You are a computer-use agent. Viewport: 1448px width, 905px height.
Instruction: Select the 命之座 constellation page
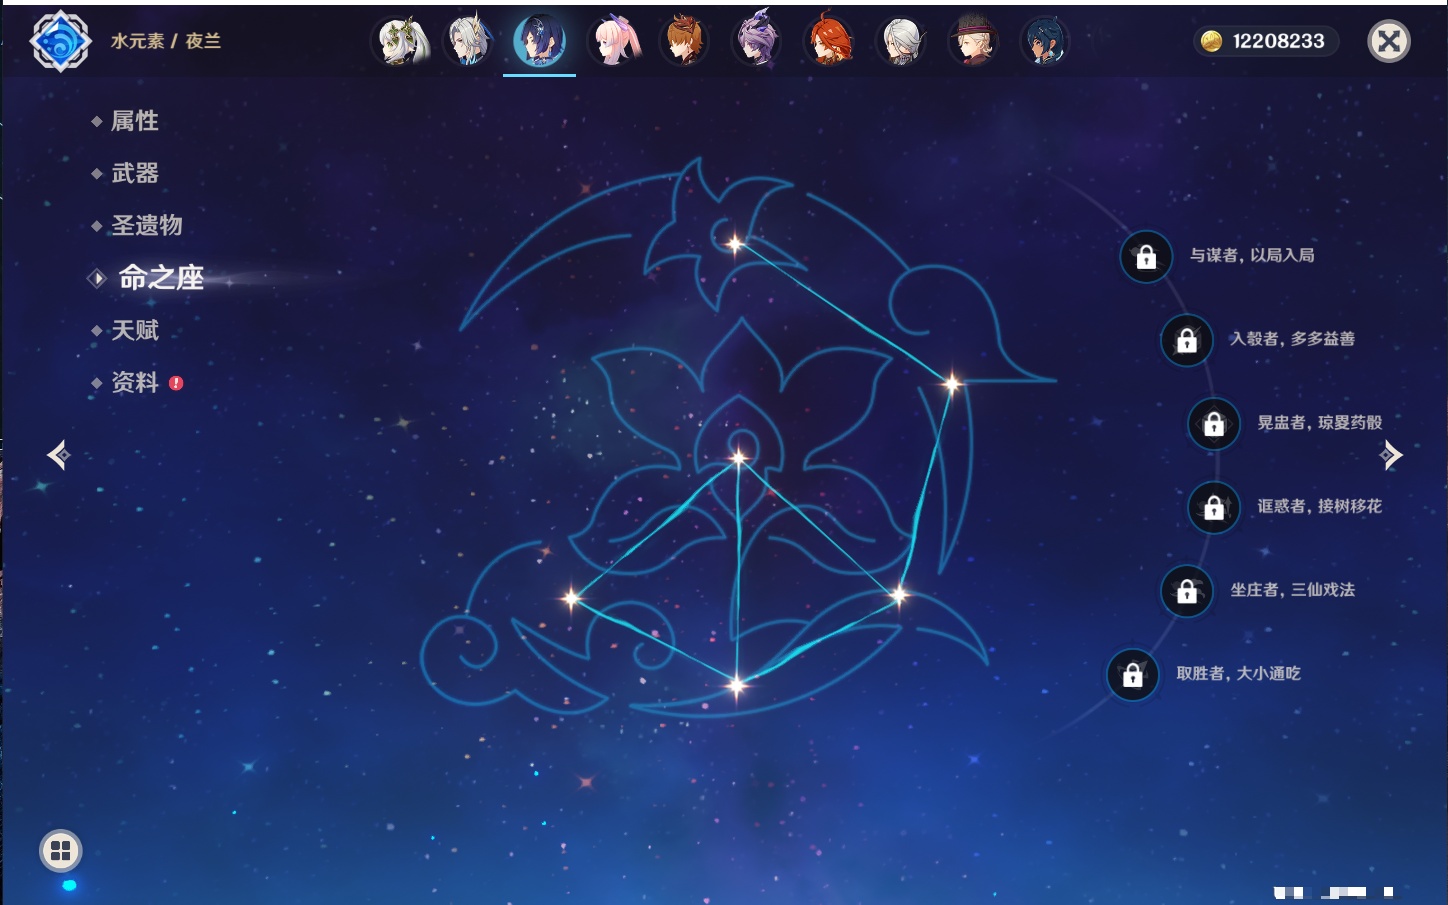pos(161,278)
